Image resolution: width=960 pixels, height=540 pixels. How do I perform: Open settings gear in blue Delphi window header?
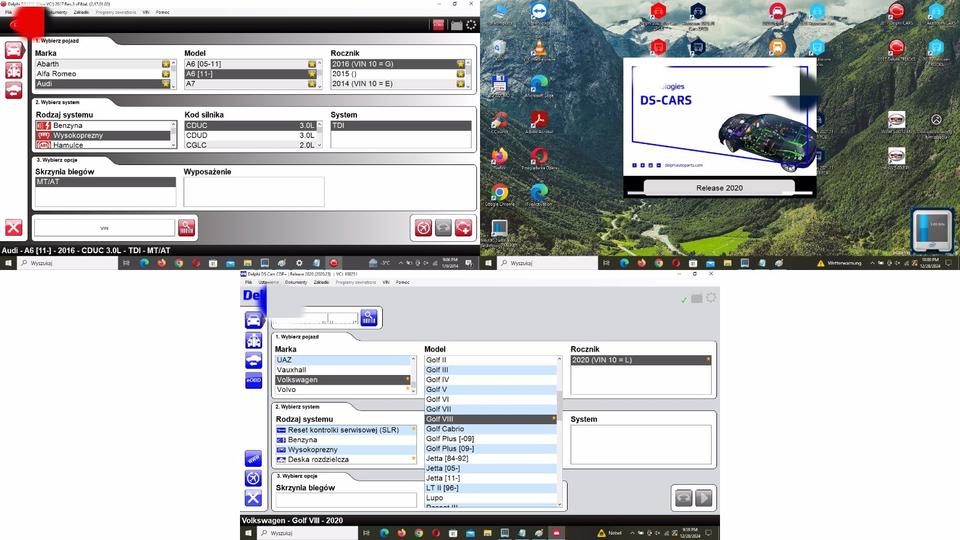pos(711,298)
